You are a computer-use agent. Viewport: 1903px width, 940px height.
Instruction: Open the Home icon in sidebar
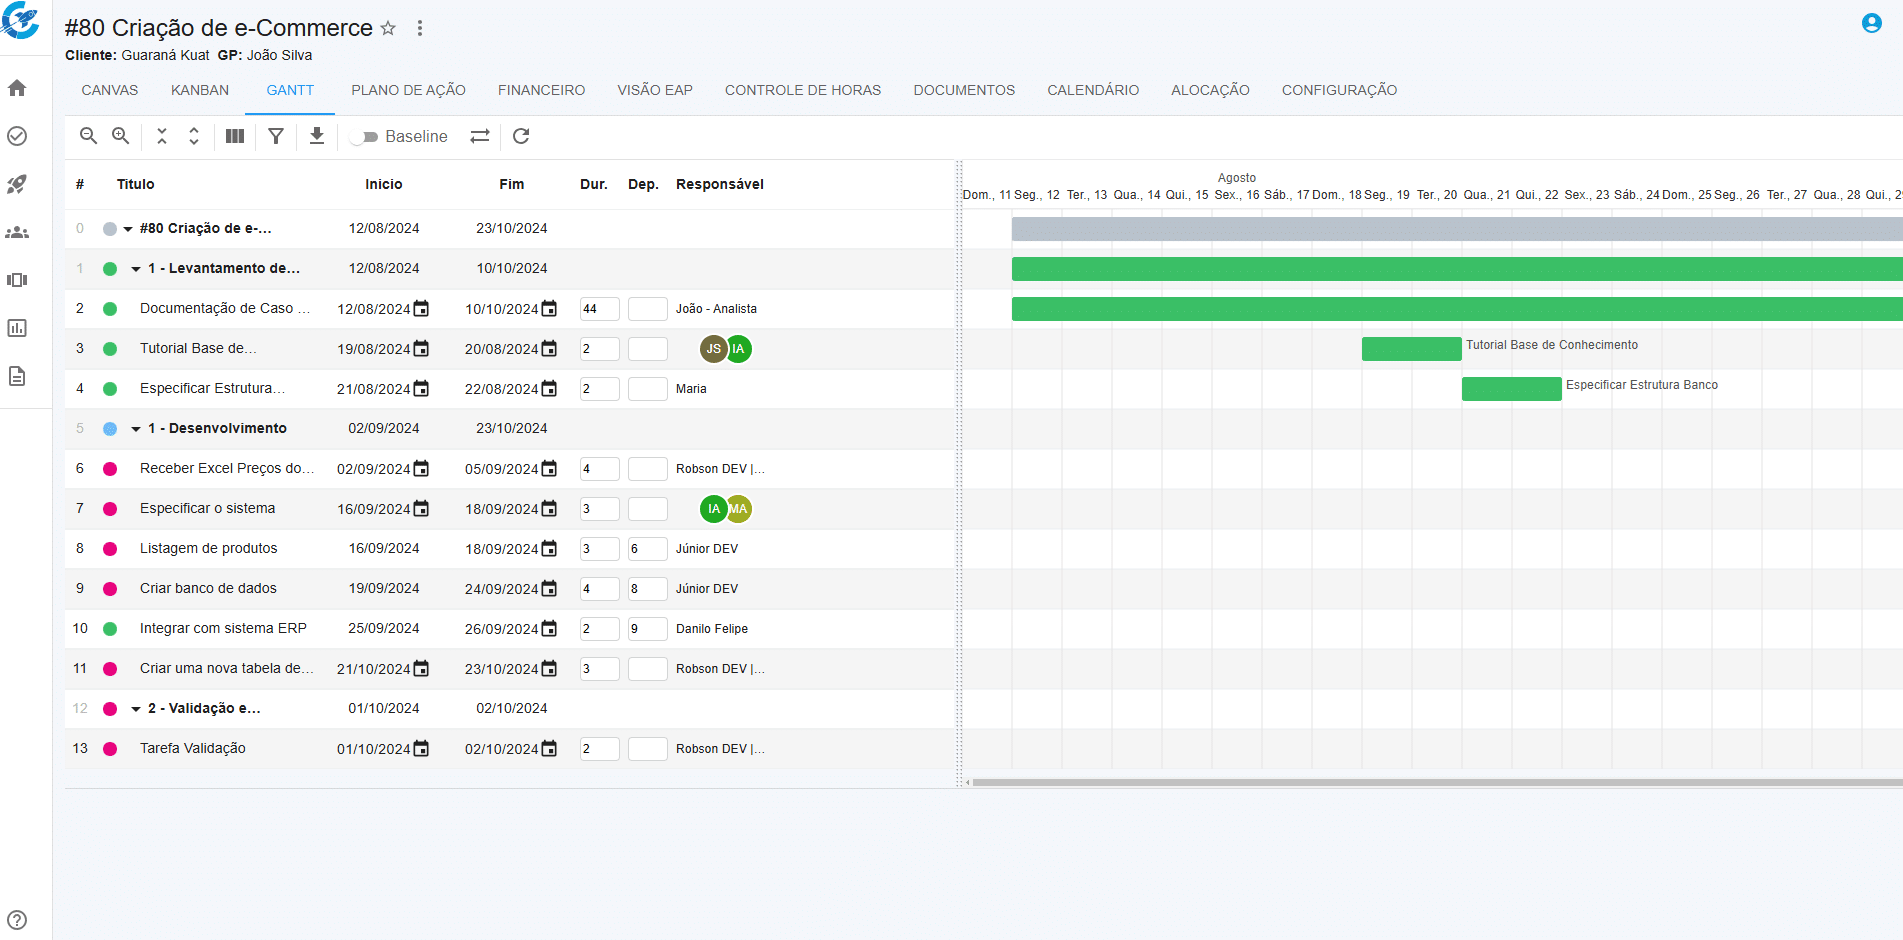pos(17,88)
